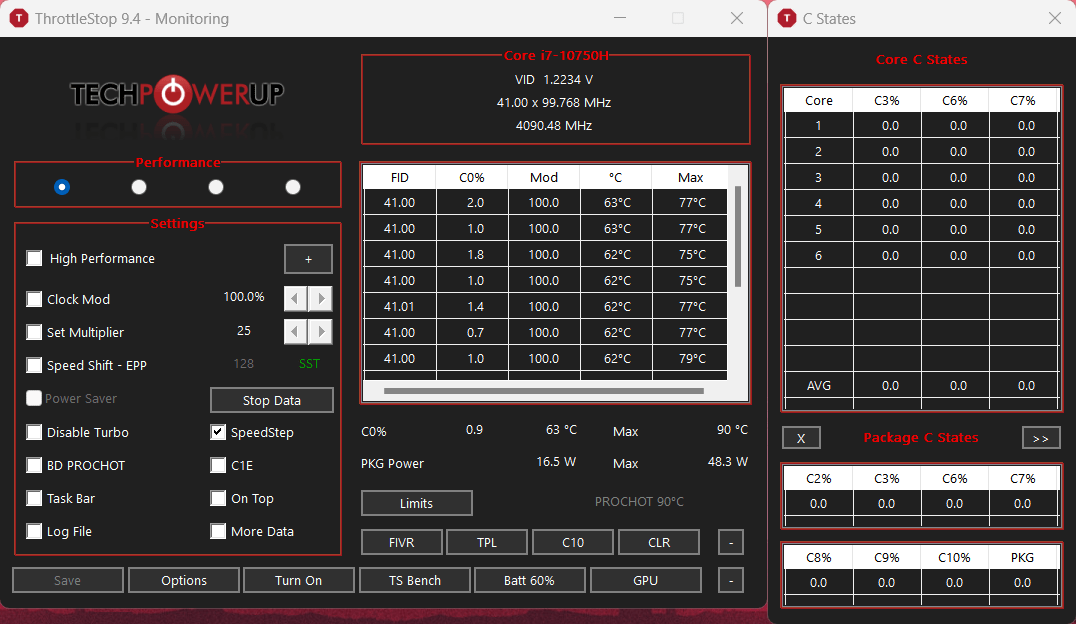Open the FIVR settings
This screenshot has width=1076, height=624.
tap(401, 542)
